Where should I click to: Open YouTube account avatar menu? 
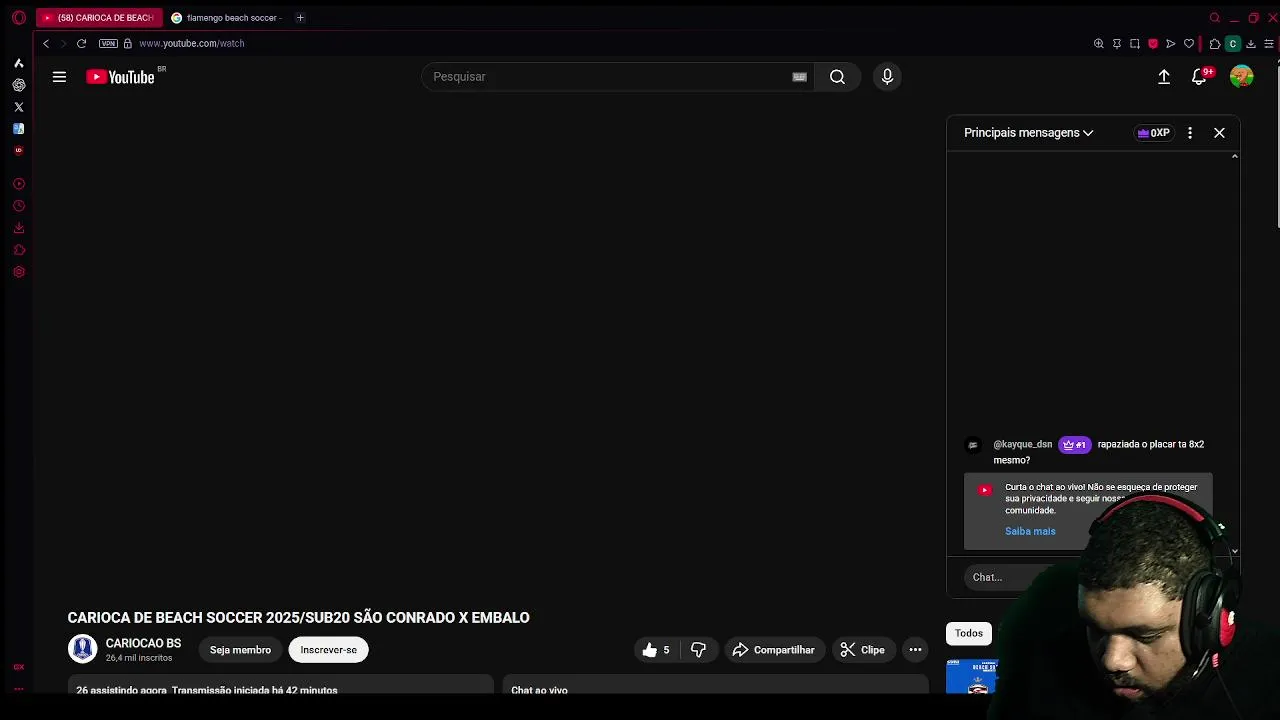pos(1242,77)
